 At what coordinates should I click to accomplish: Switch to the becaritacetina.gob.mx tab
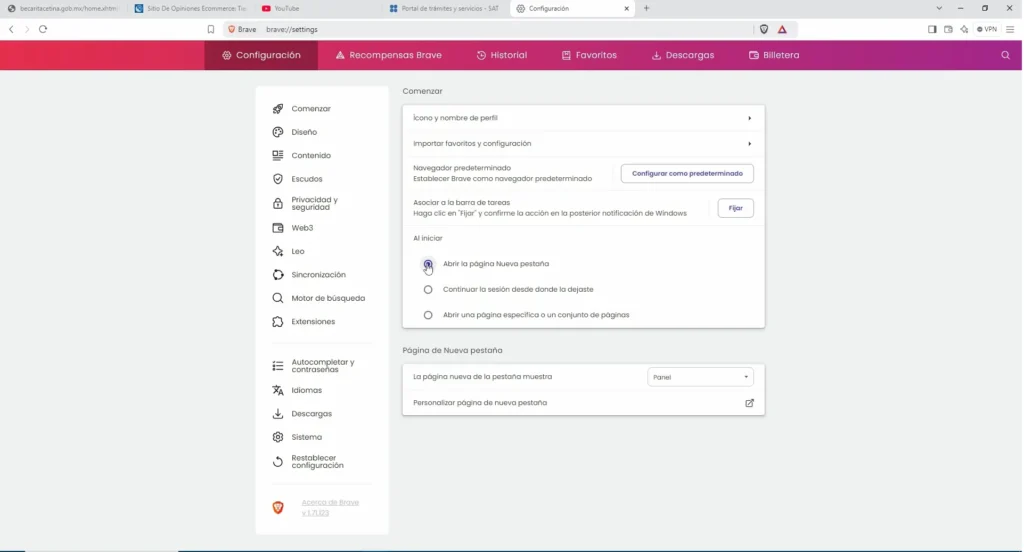tap(63, 8)
